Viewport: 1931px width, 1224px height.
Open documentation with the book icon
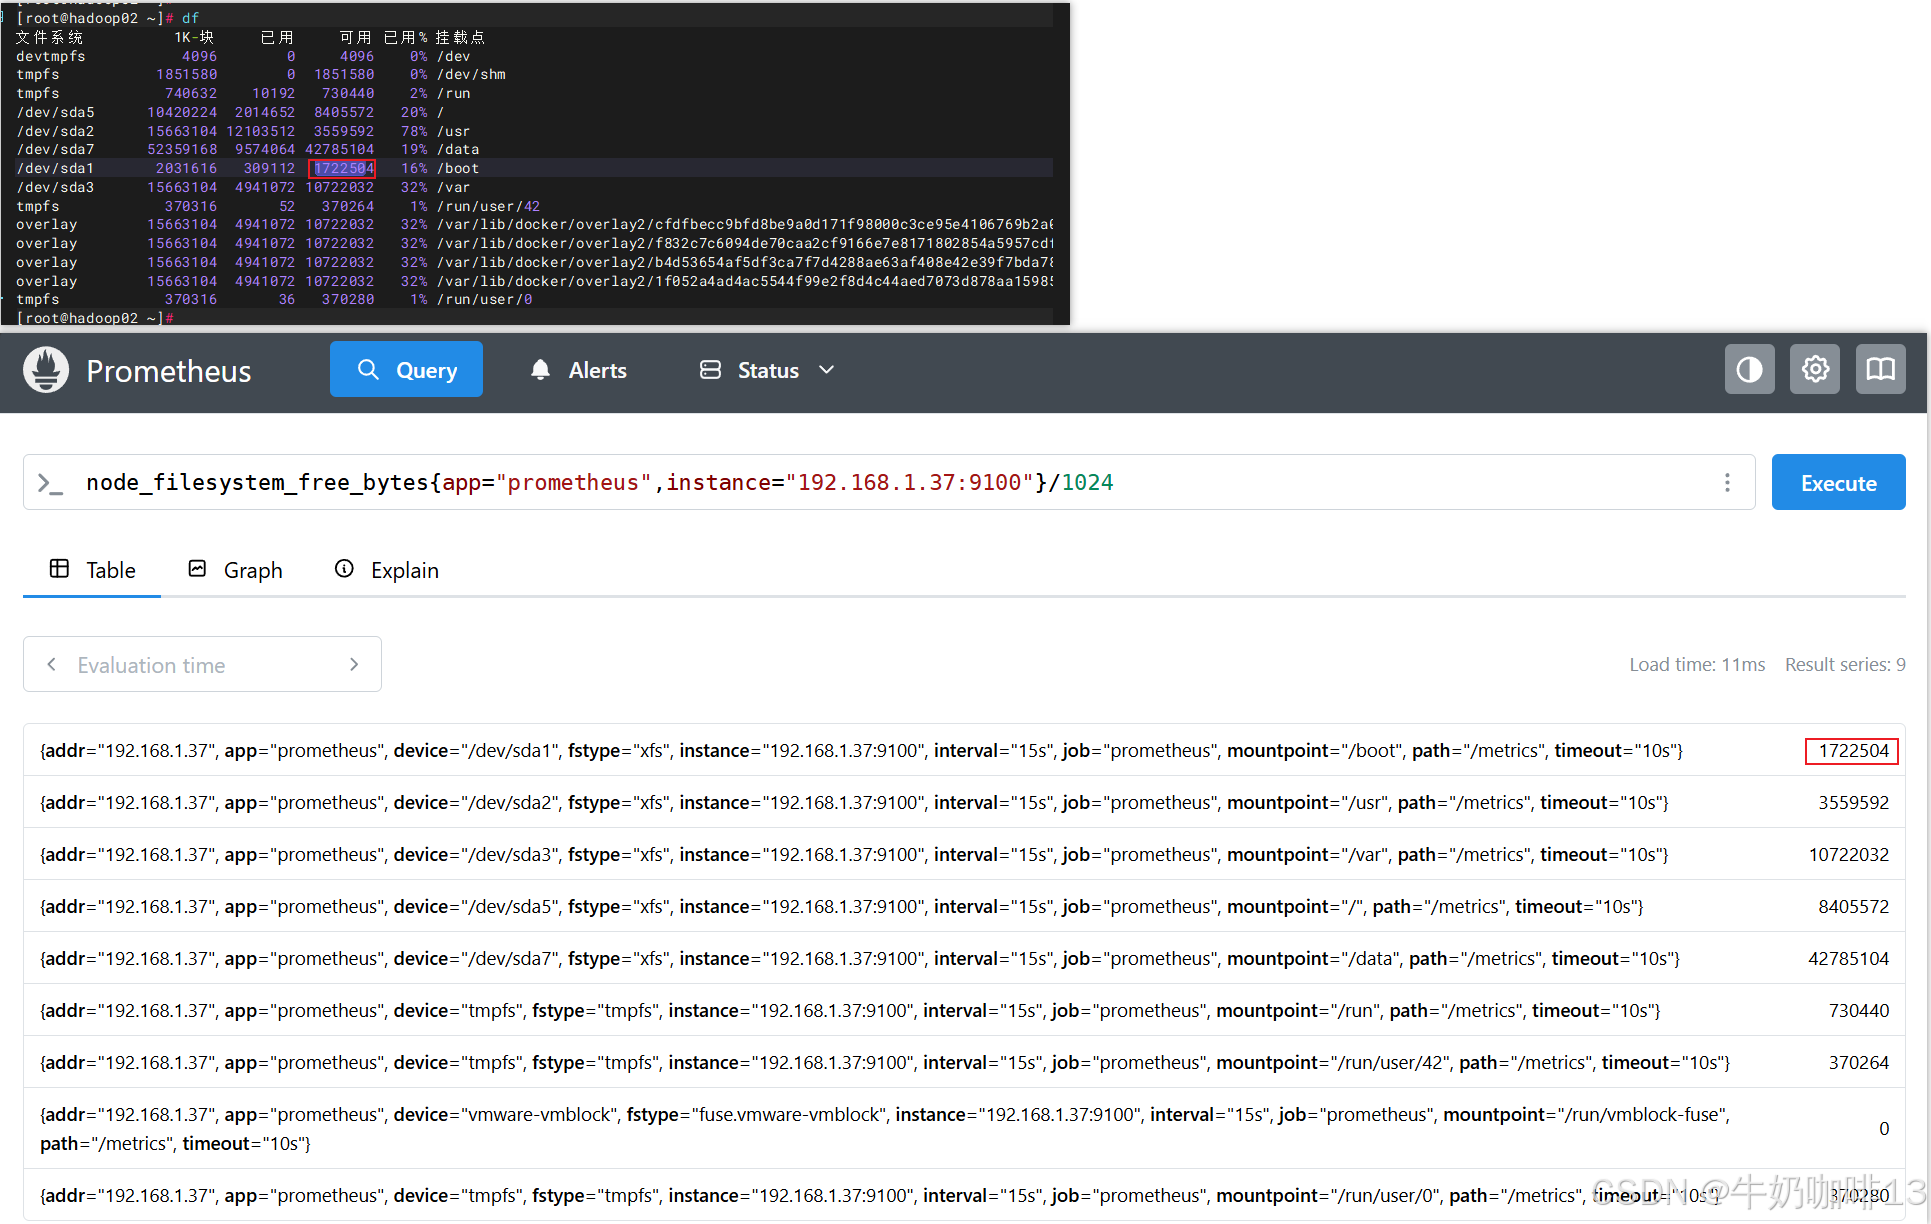tap(1880, 370)
